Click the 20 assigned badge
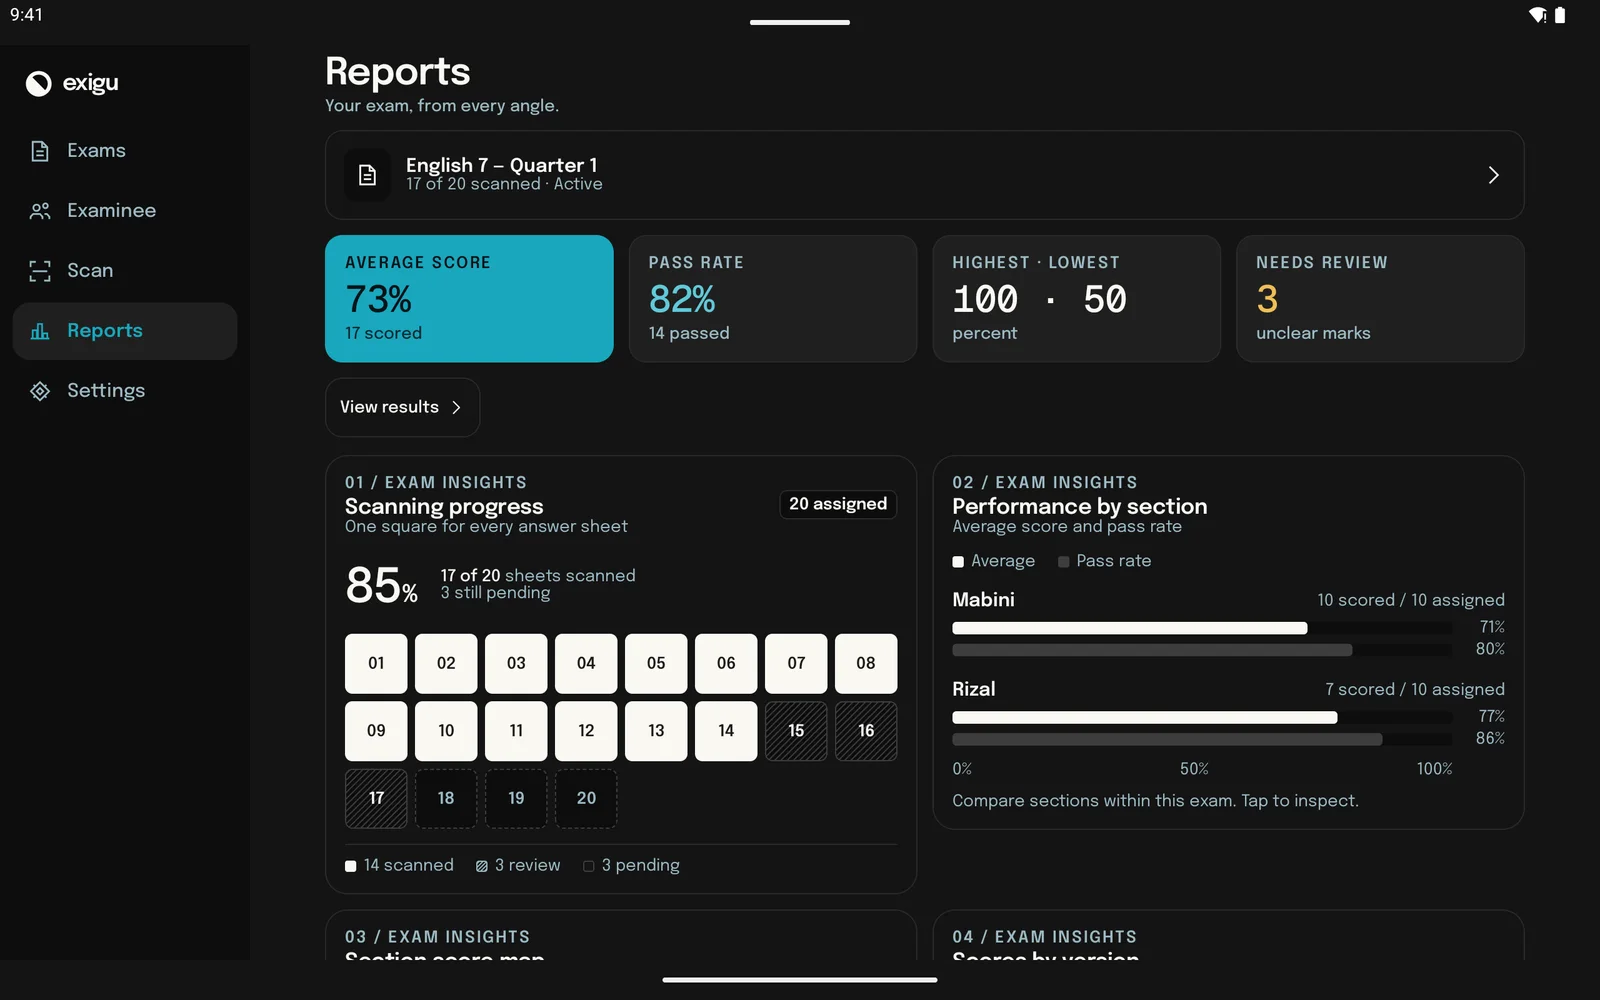1600x1000 pixels. pos(838,504)
